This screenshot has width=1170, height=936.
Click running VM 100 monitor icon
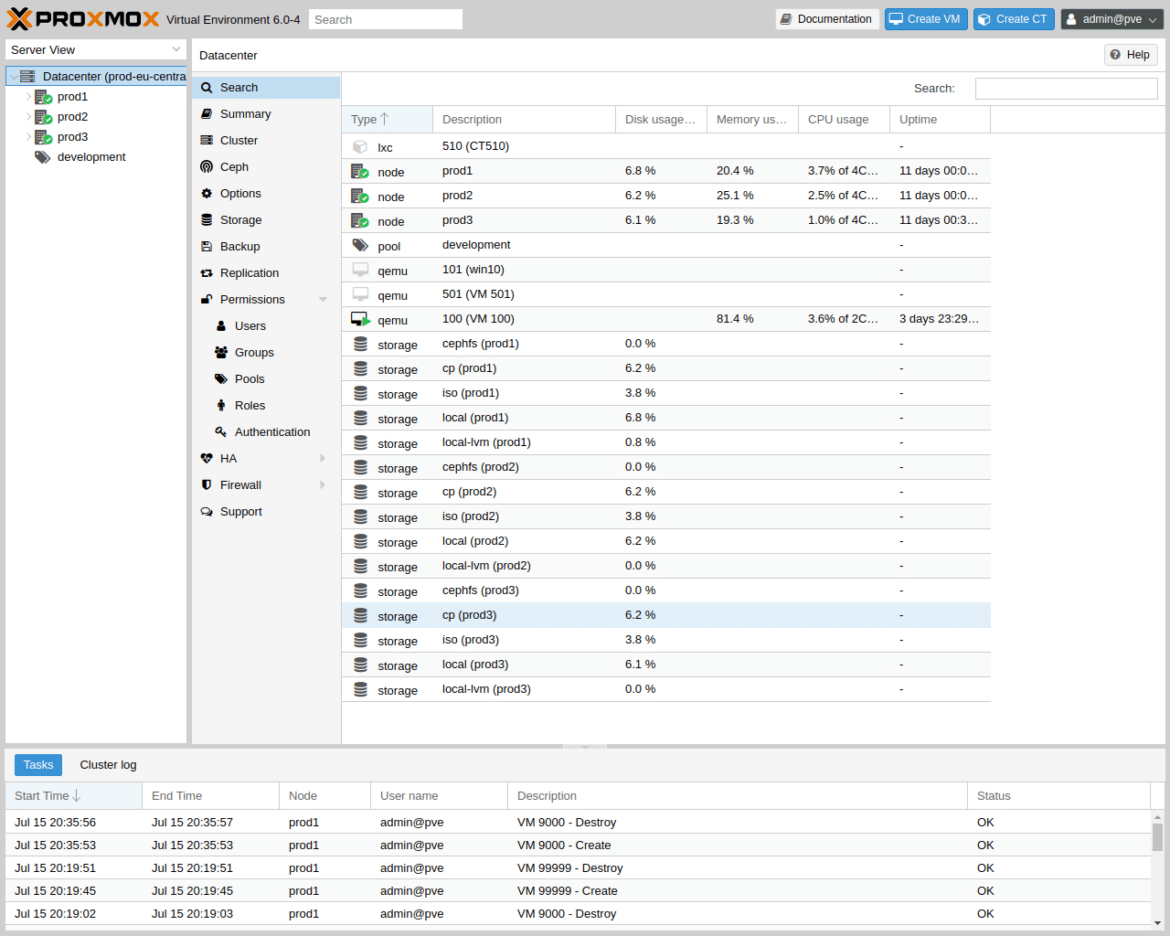[360, 319]
